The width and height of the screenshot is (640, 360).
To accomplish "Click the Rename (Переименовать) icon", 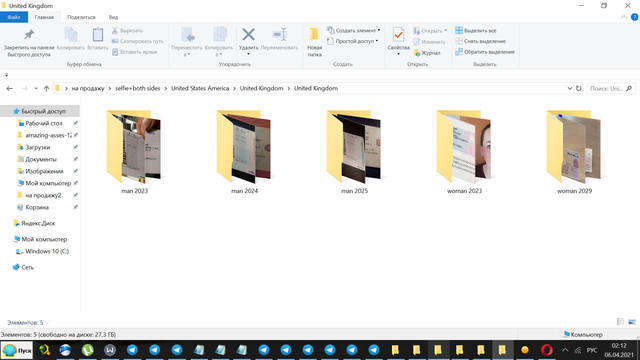I will point(280,34).
